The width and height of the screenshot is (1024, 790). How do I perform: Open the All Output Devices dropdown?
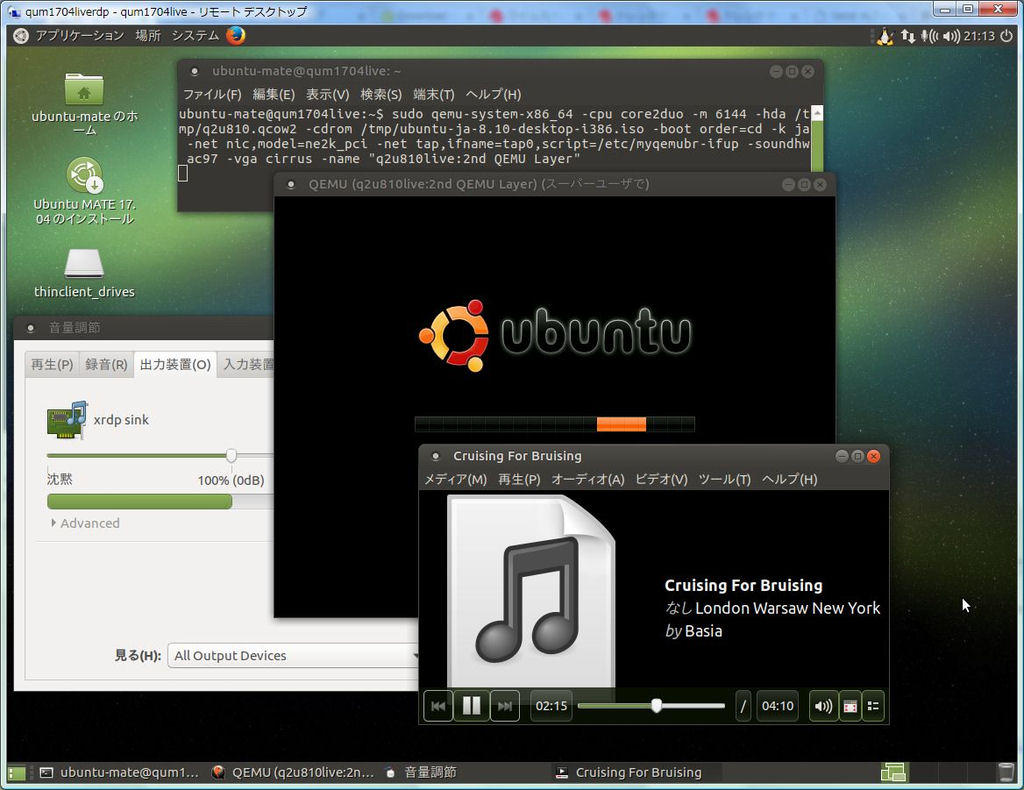[x=292, y=656]
